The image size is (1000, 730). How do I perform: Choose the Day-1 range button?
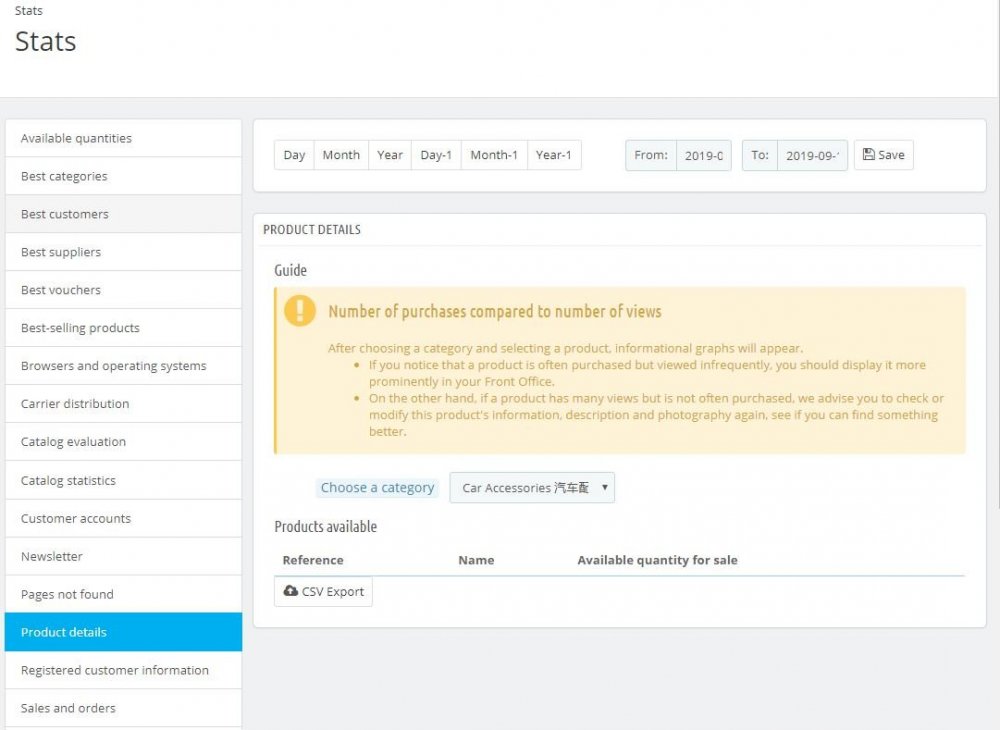tap(436, 155)
